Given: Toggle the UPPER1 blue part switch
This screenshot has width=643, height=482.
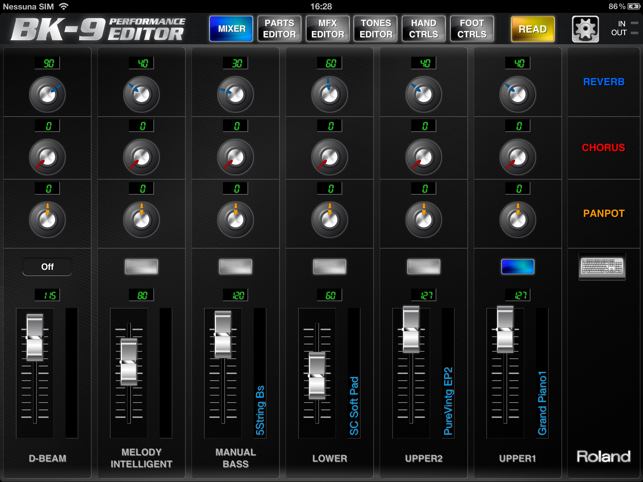Looking at the screenshot, I should (x=517, y=267).
